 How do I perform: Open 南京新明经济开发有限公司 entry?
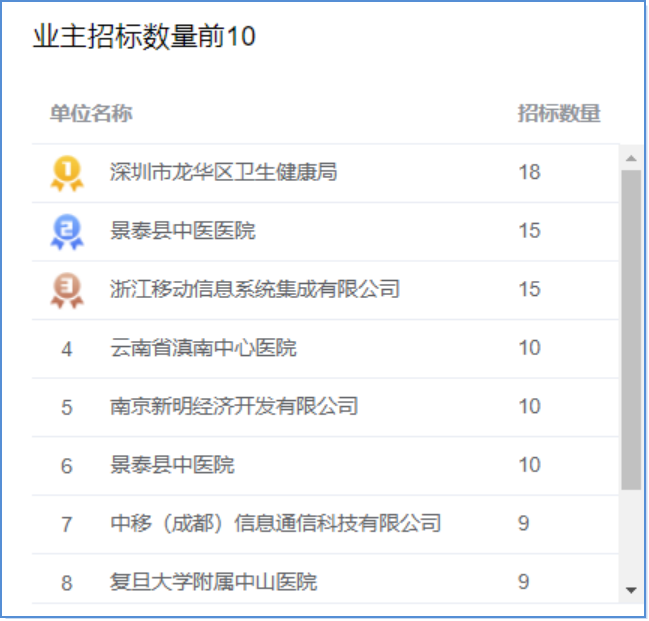coord(325,407)
